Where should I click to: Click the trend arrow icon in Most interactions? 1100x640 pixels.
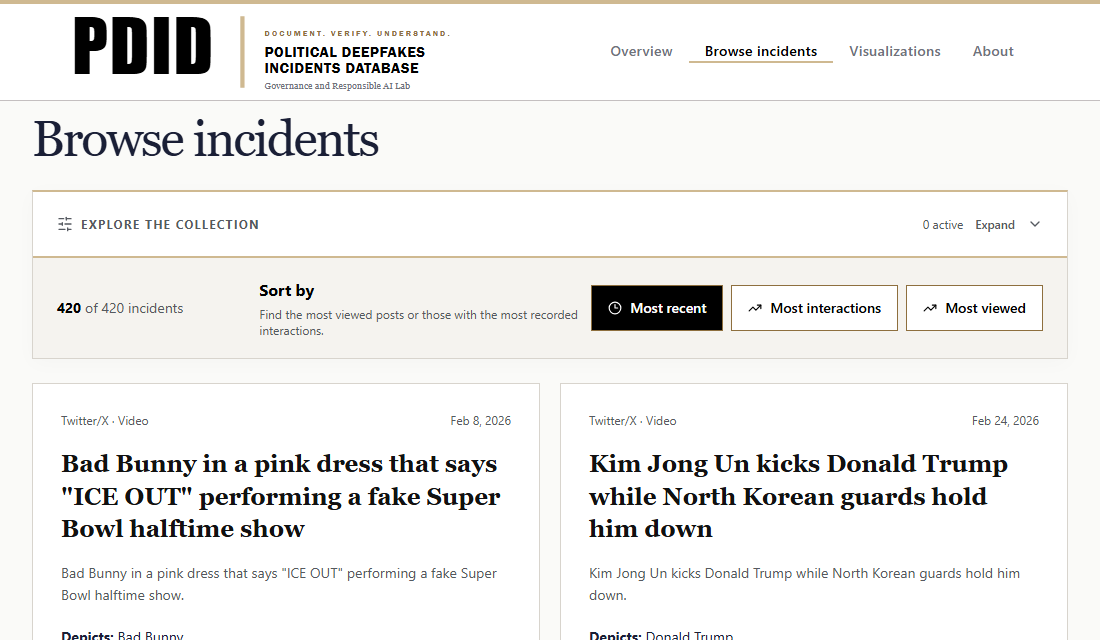(755, 308)
